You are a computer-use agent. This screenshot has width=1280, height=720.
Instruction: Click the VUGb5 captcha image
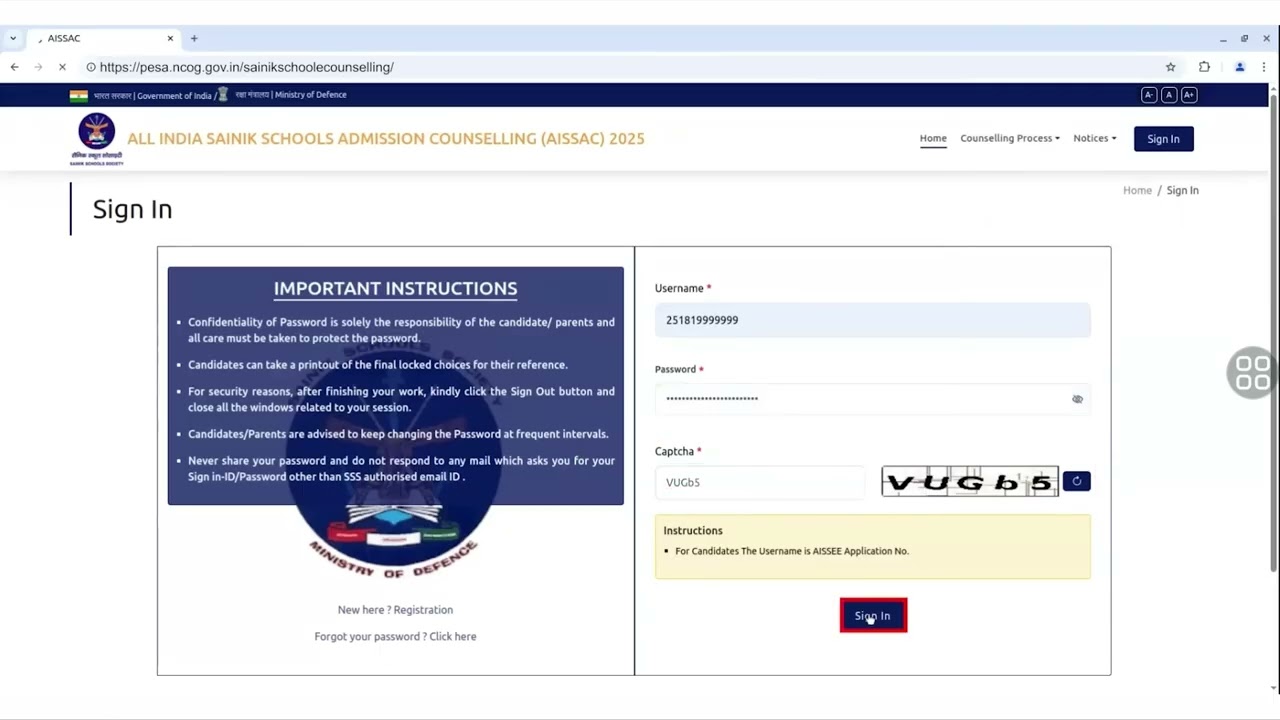[970, 481]
